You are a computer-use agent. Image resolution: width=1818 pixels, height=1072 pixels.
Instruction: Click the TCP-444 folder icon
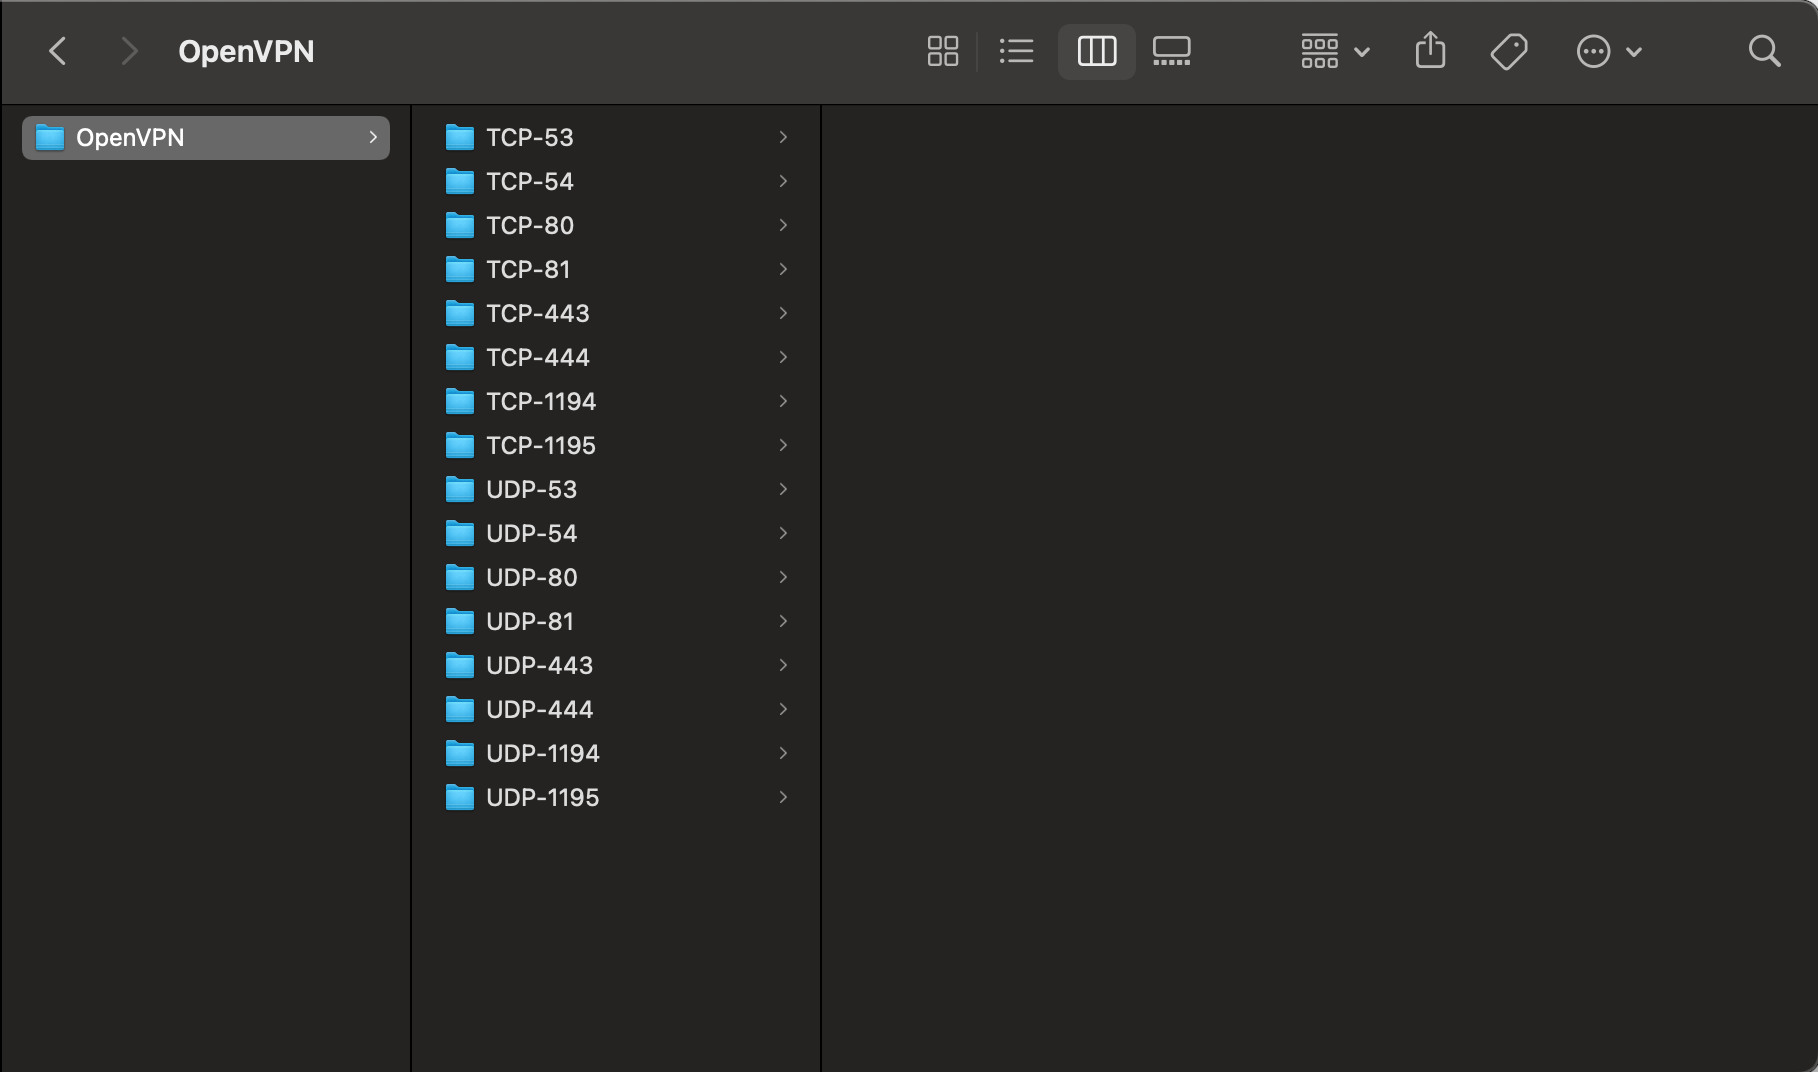[460, 357]
